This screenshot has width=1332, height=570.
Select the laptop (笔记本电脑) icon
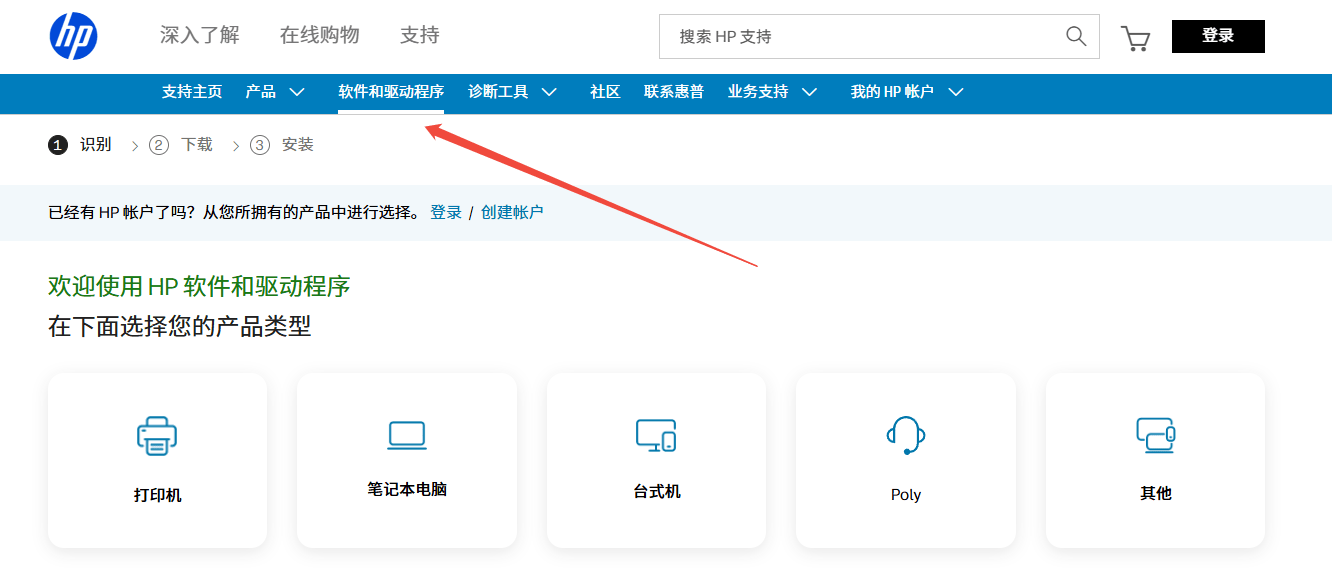click(x=407, y=435)
